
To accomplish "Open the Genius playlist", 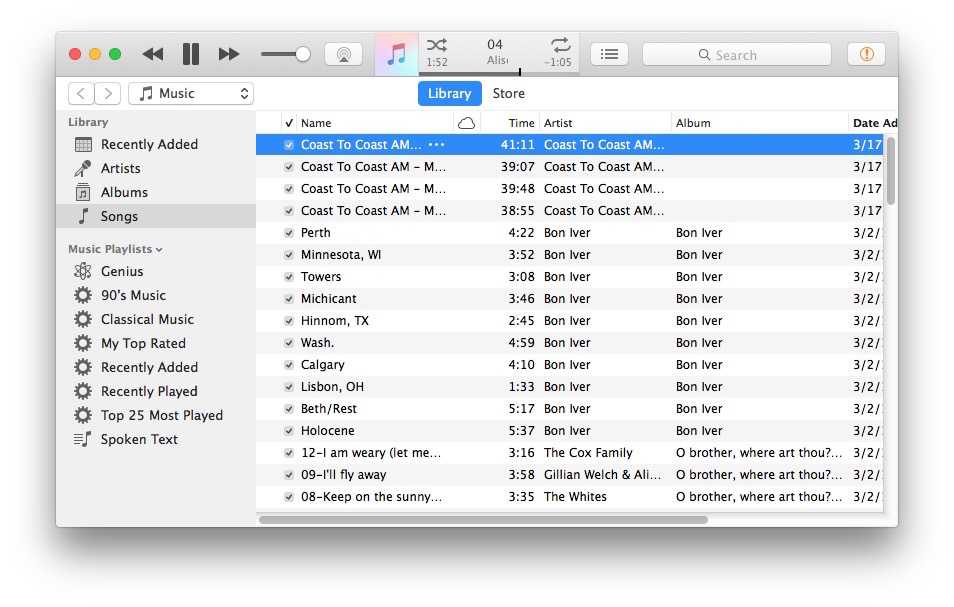I will coord(155,271).
